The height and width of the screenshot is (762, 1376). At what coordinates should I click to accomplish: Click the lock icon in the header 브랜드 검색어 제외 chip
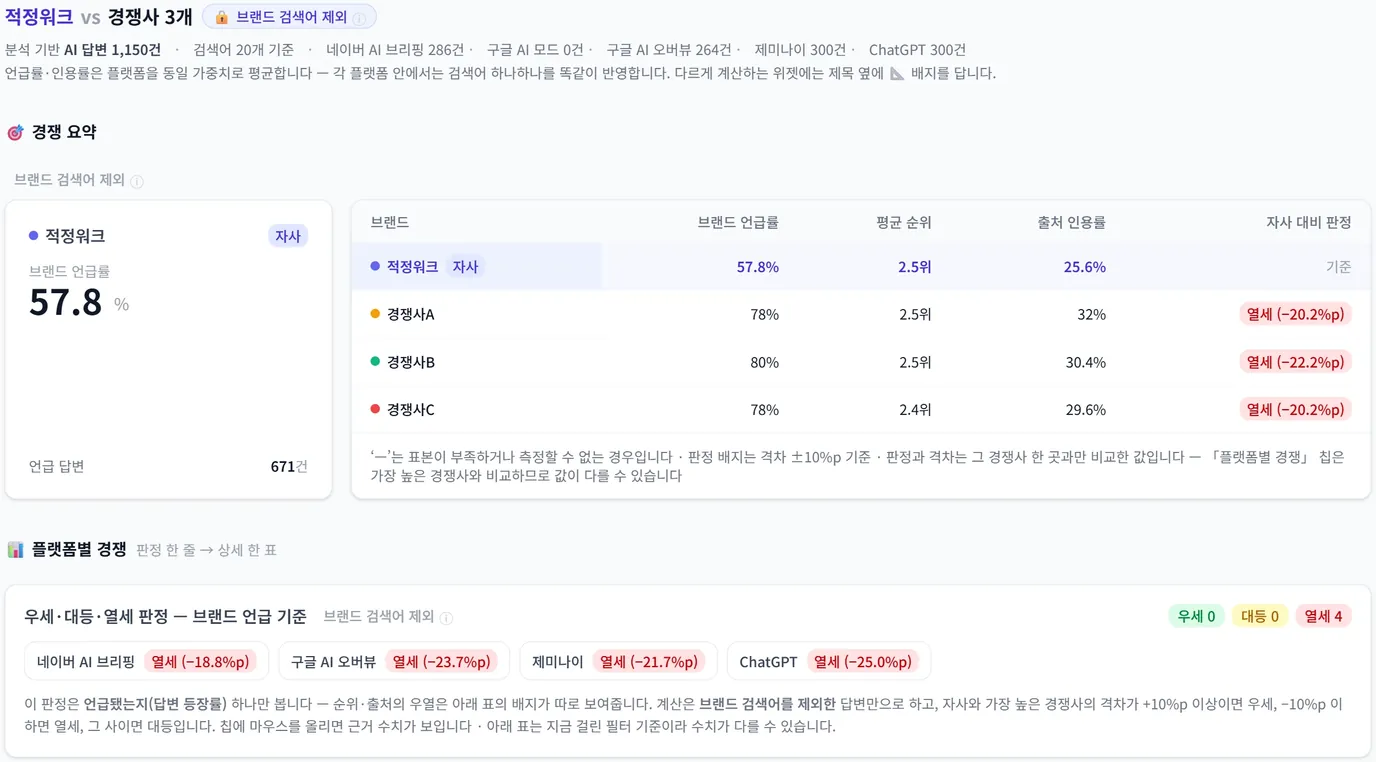[222, 17]
